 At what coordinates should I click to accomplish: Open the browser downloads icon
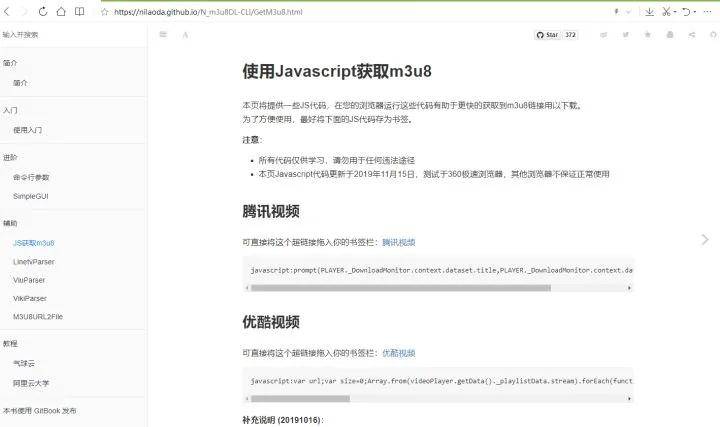click(x=649, y=12)
